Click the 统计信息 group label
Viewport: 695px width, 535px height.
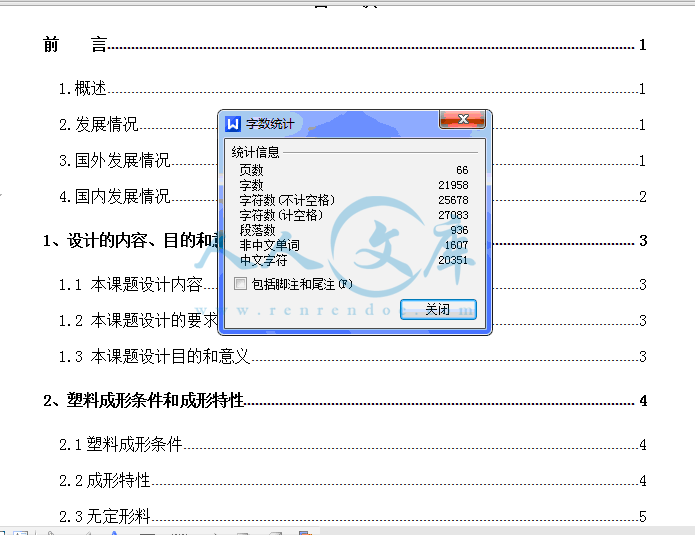click(x=255, y=152)
